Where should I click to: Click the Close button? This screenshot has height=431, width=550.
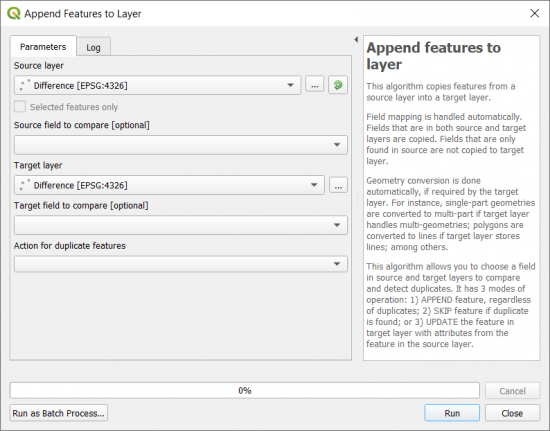(512, 413)
